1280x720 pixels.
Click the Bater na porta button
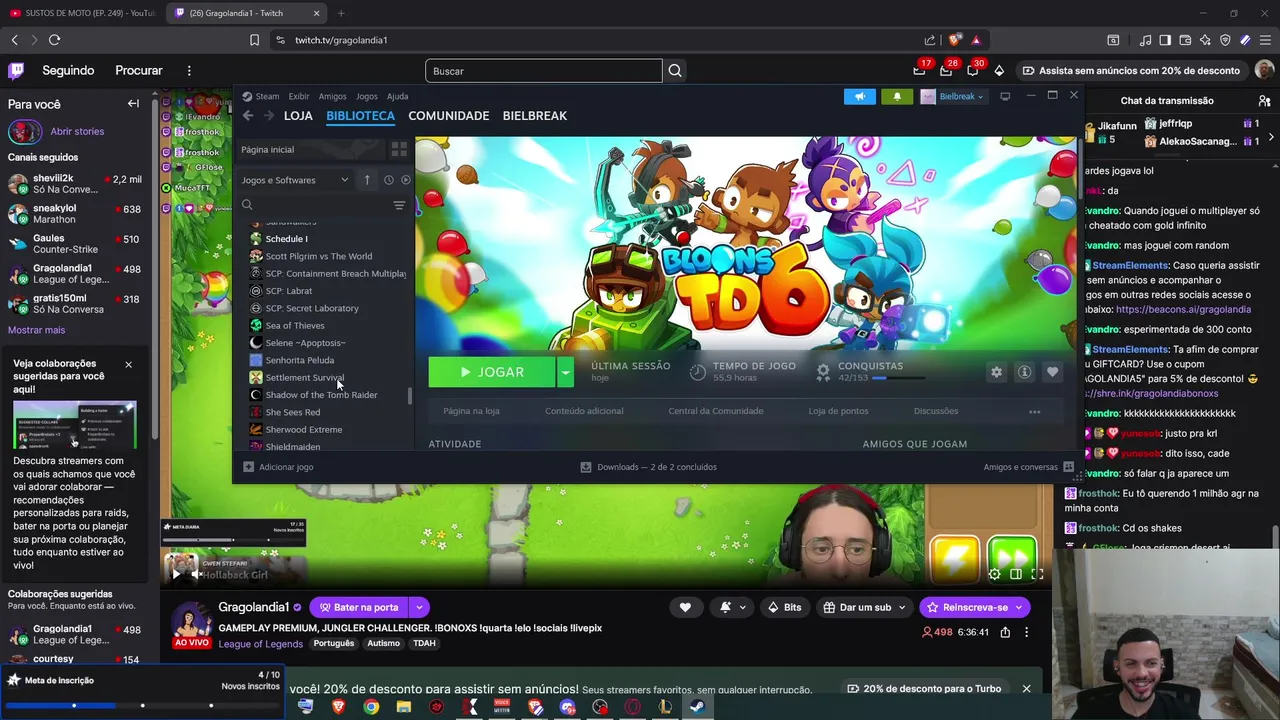360,607
